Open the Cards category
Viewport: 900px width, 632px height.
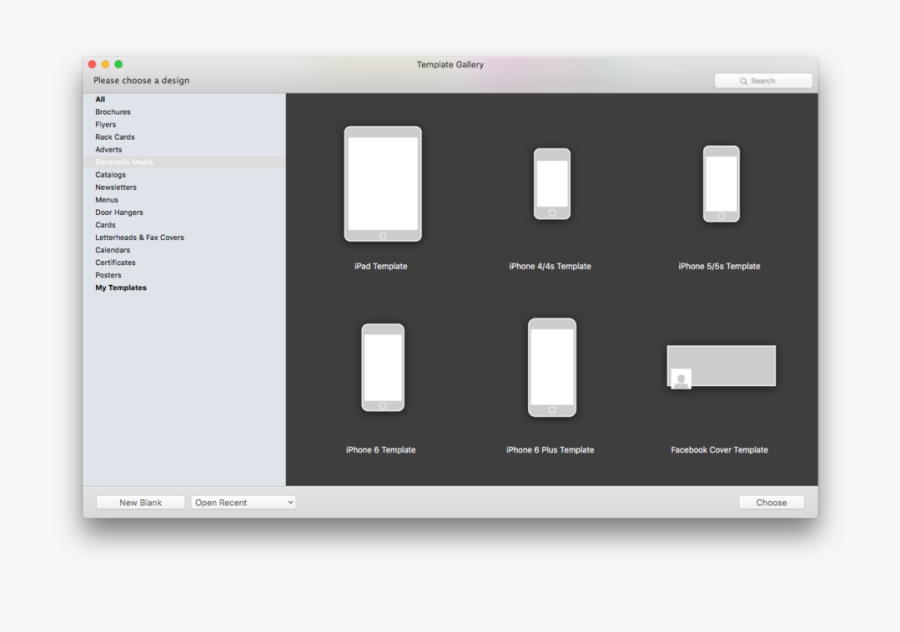tap(105, 225)
